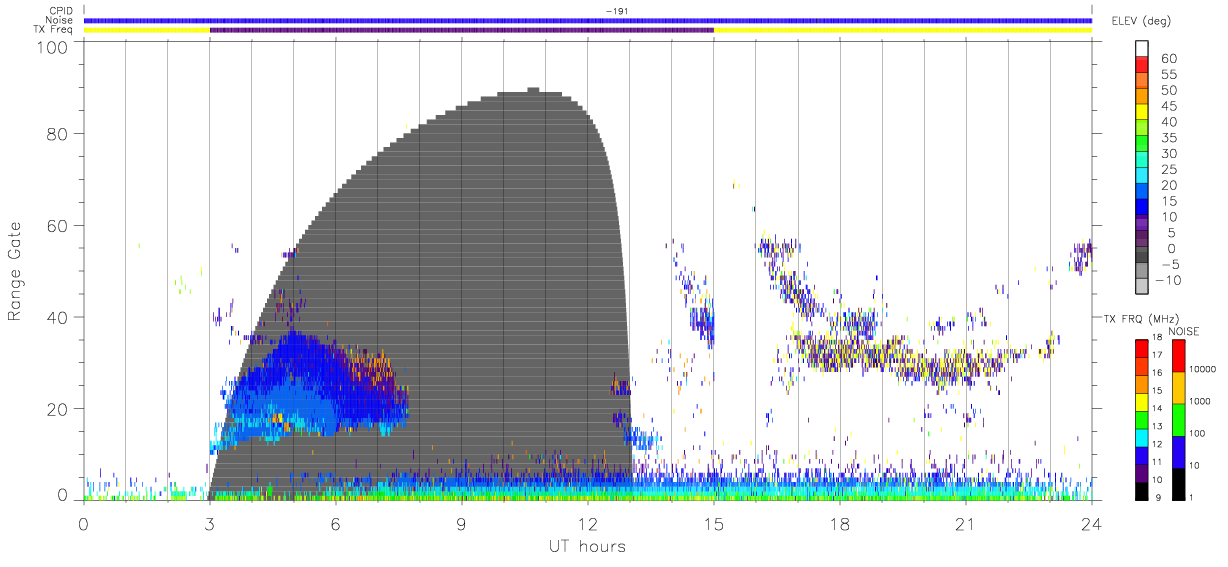The width and height of the screenshot is (1228, 567).
Task: Click the 9 label on the TX FRQ bar
Action: [1156, 497]
